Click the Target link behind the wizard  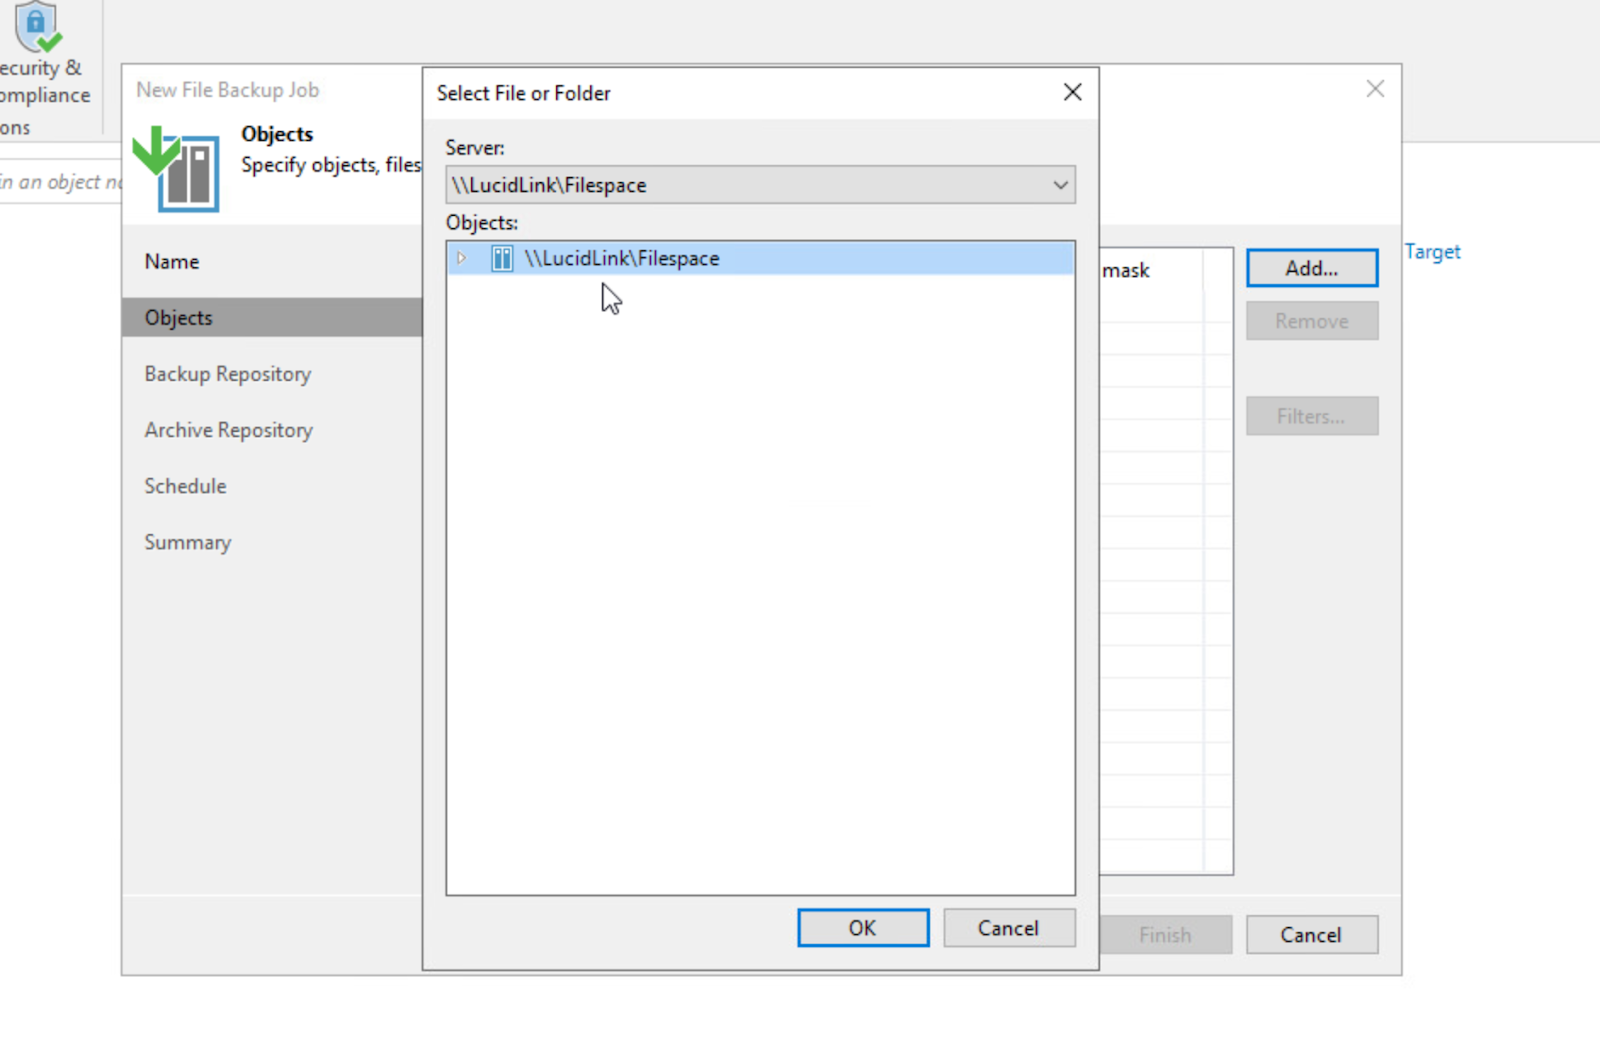pos(1432,252)
